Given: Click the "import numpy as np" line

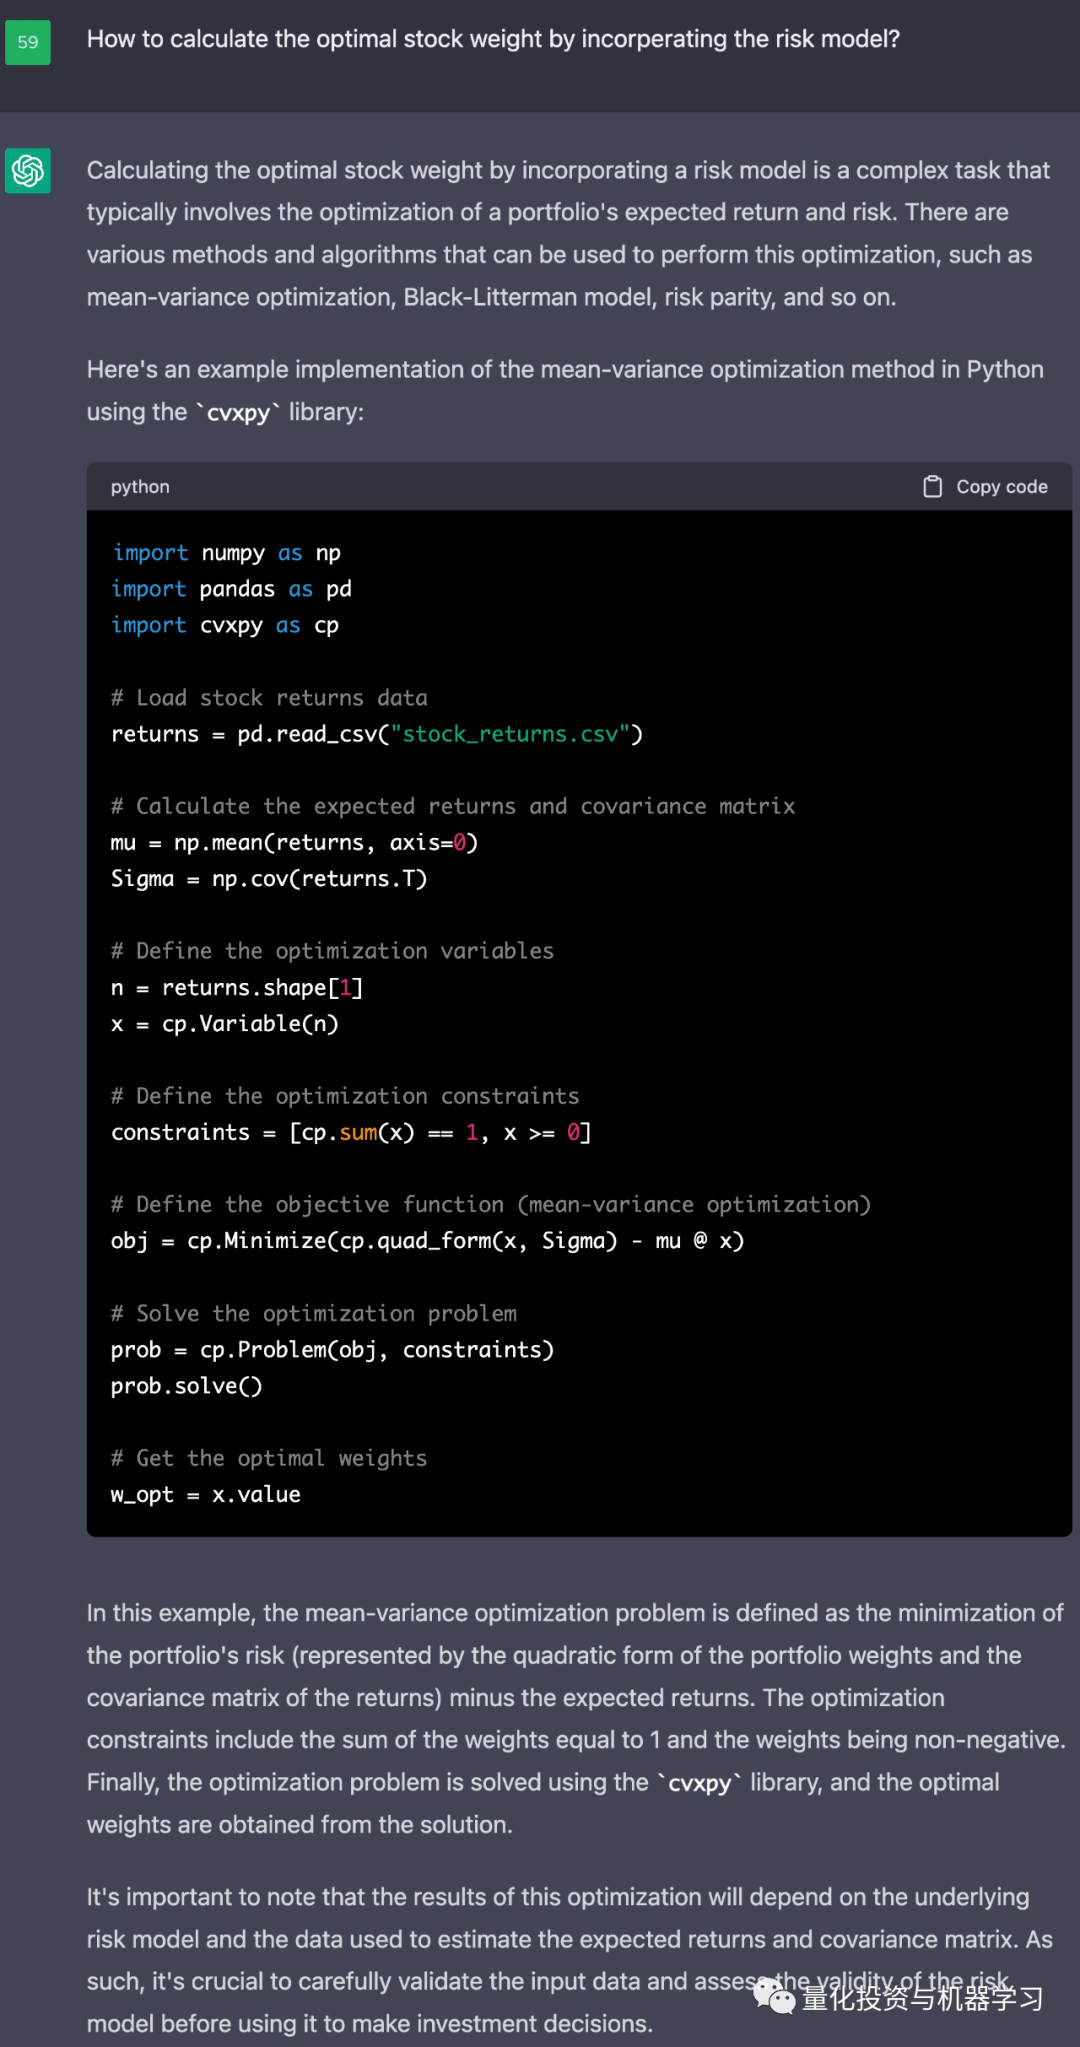Looking at the screenshot, I should 226,553.
